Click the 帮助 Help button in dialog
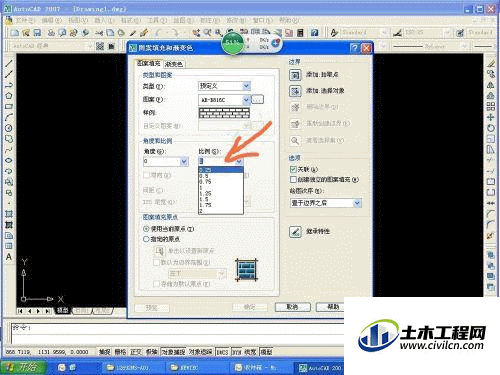Image resolution: width=500 pixels, height=375 pixels. (330, 307)
